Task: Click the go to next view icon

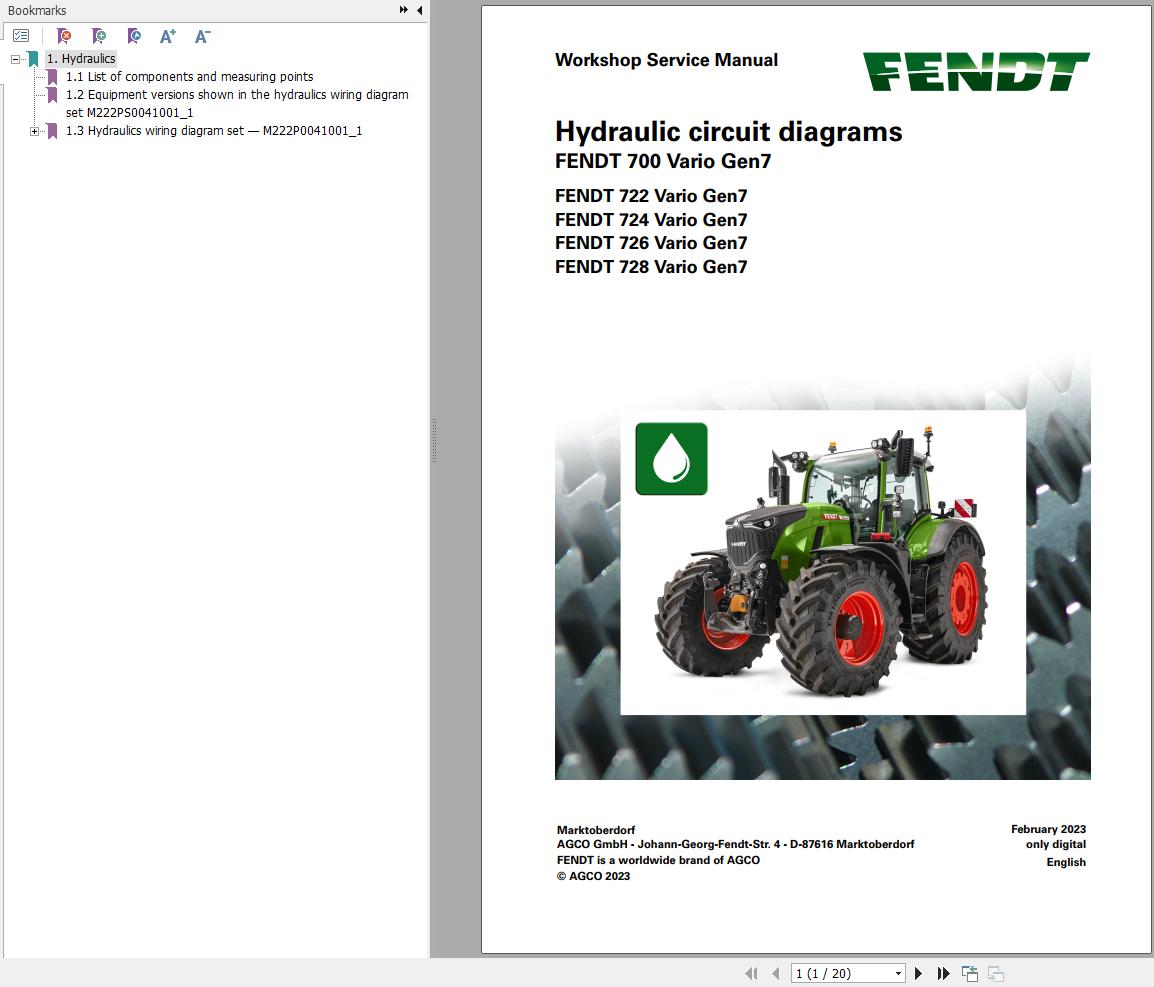Action: [x=996, y=973]
